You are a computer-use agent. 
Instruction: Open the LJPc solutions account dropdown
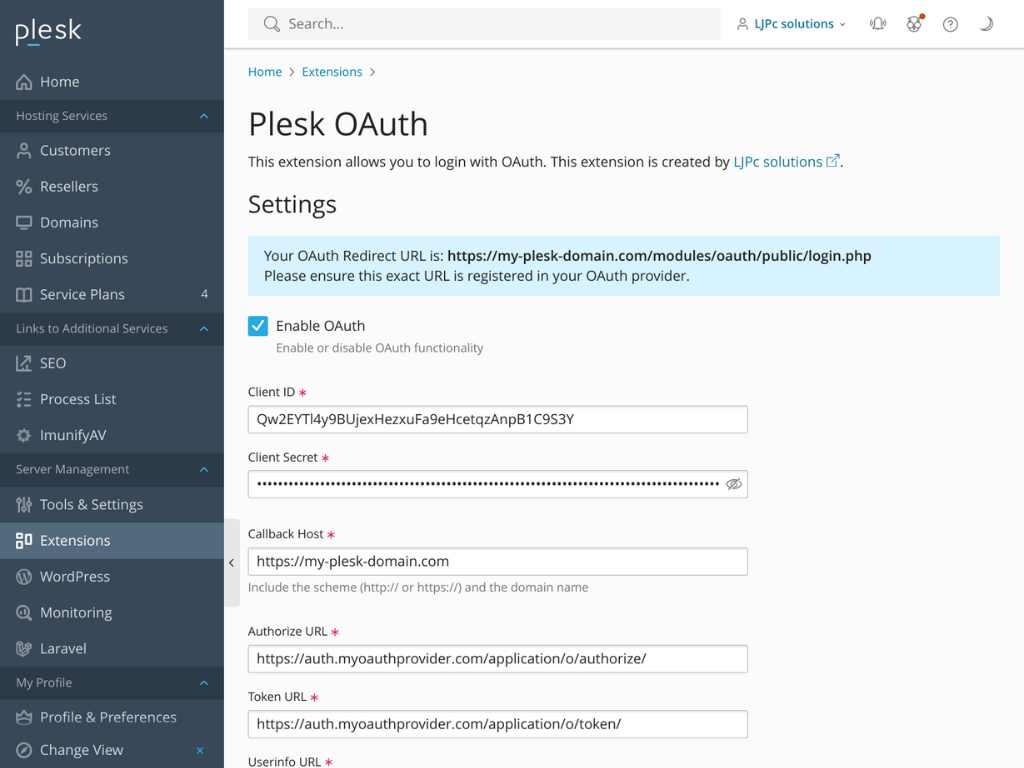(790, 23)
